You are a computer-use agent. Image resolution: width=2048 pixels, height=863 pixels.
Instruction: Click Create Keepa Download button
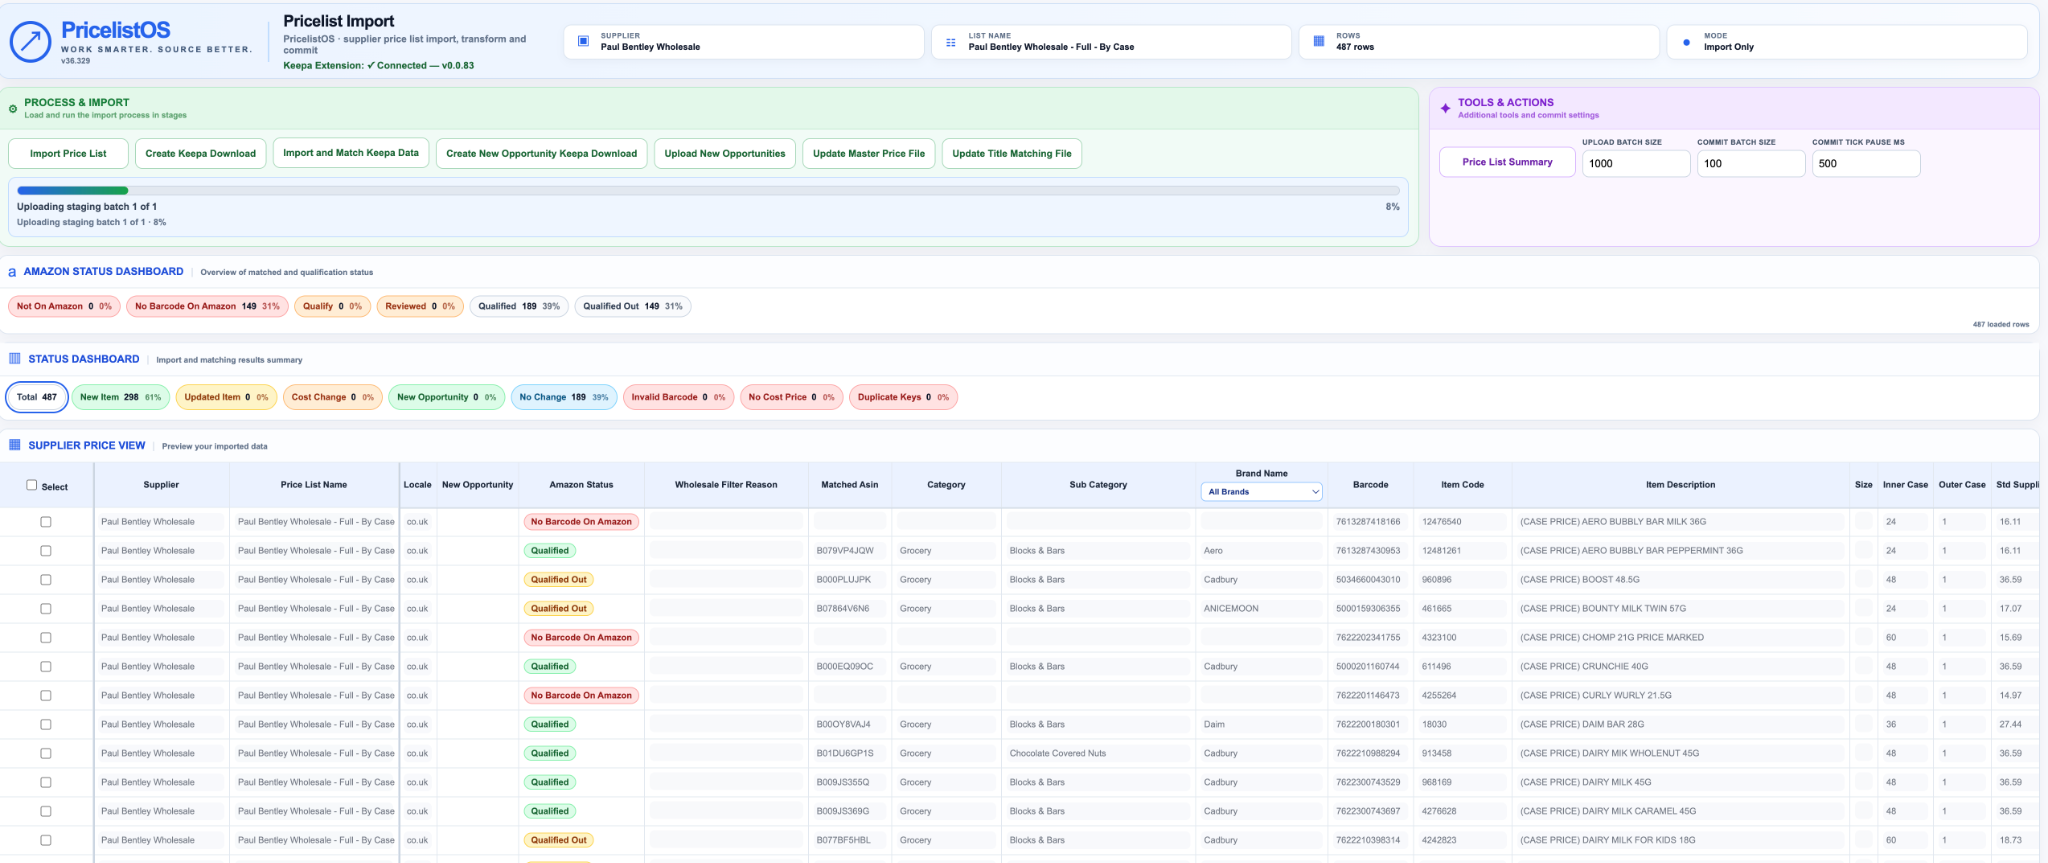[x=200, y=154]
